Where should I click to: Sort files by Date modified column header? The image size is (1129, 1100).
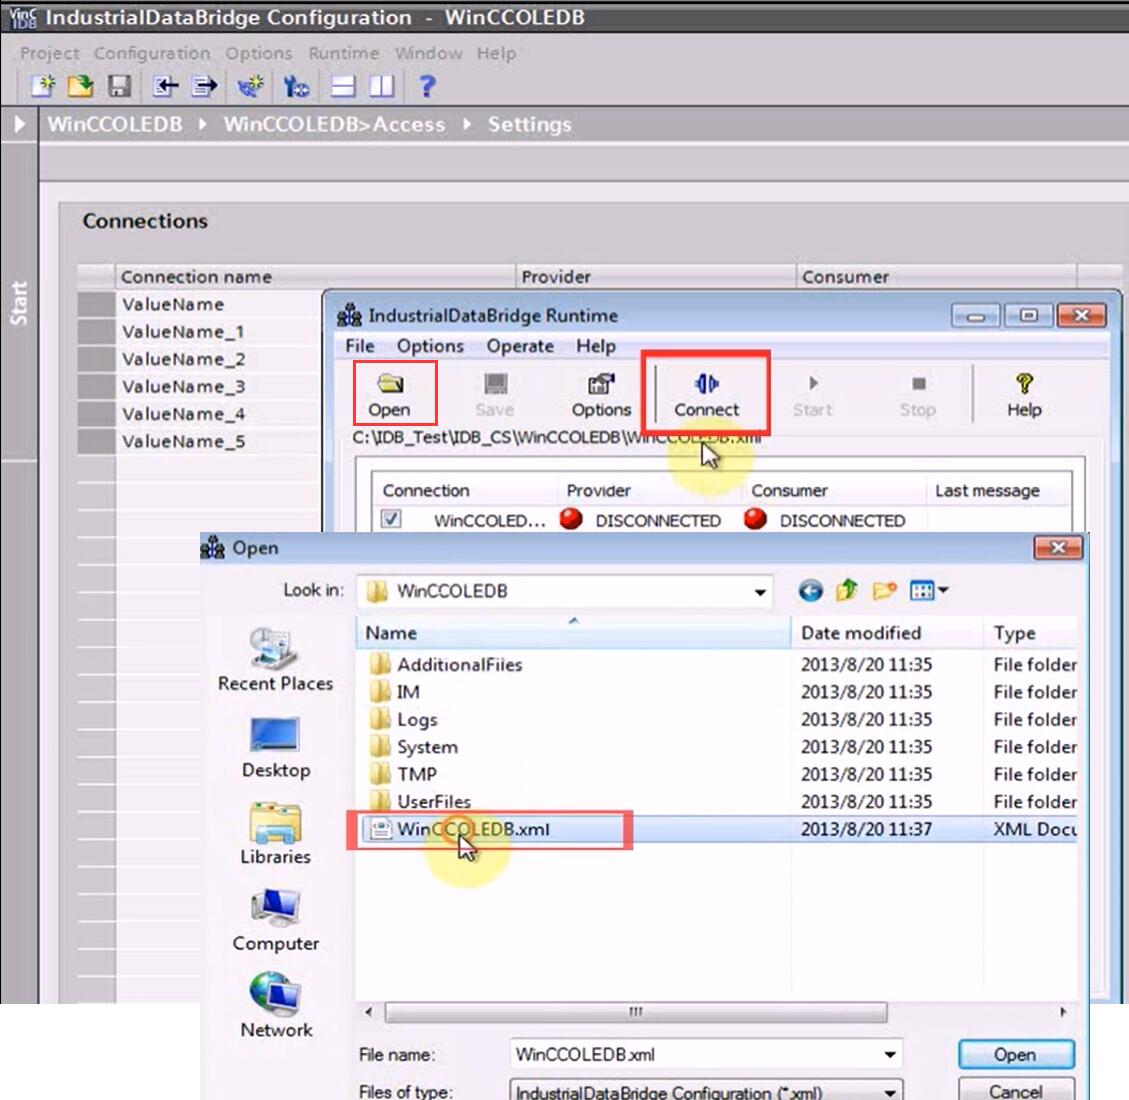point(887,633)
